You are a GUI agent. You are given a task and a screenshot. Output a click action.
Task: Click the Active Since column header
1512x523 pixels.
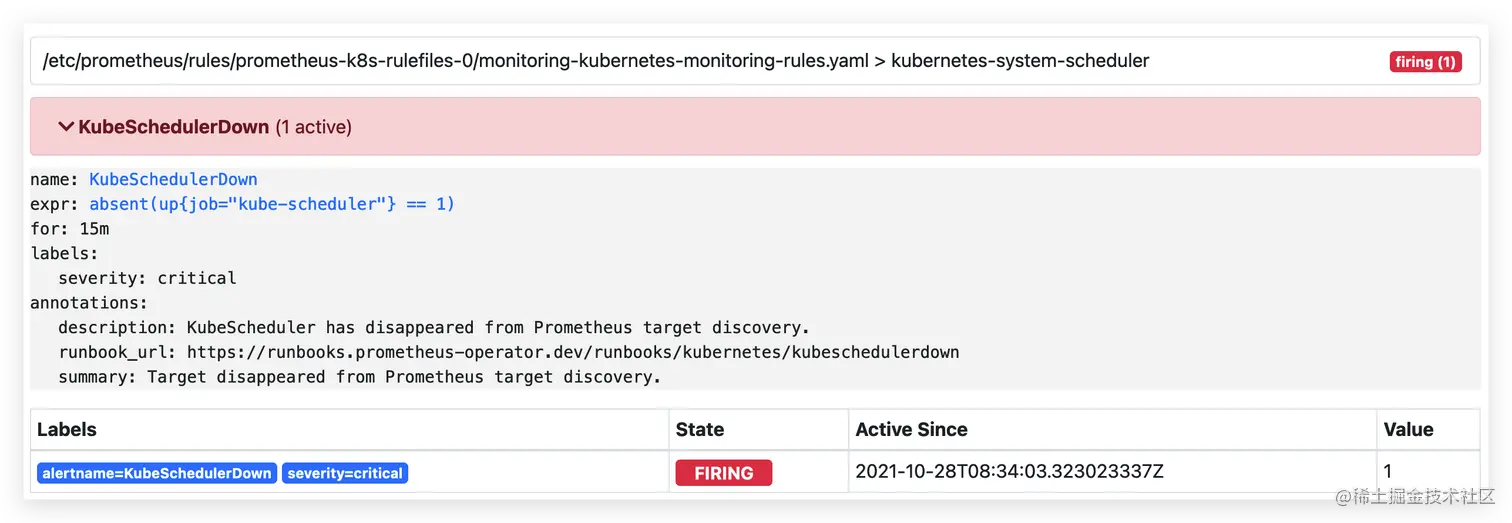911,430
